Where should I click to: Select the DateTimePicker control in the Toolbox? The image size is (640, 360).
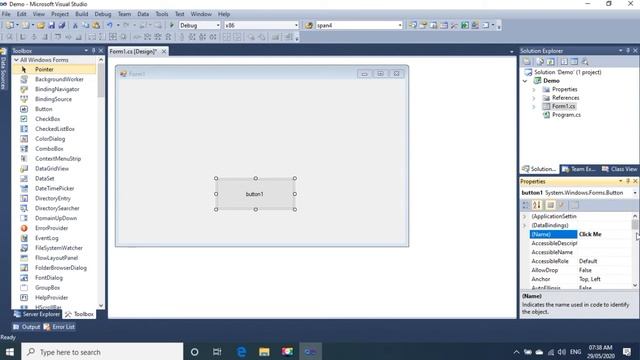[x=54, y=188]
